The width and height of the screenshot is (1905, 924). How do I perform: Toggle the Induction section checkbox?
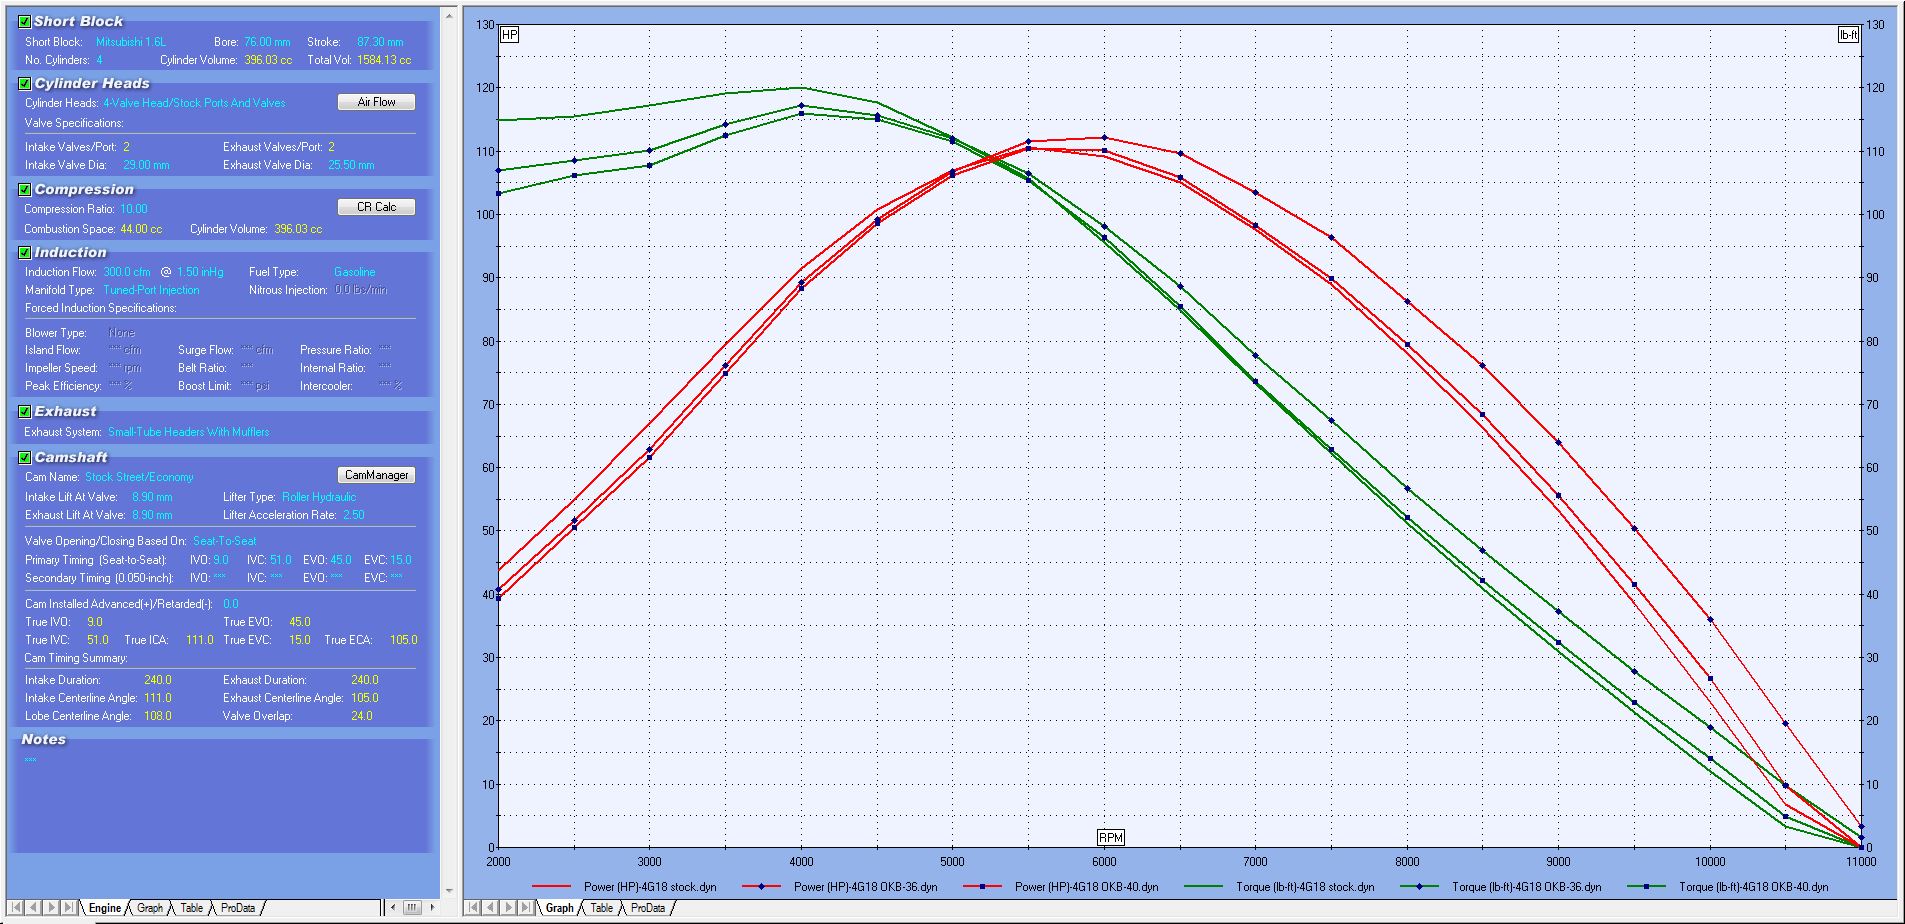25,253
